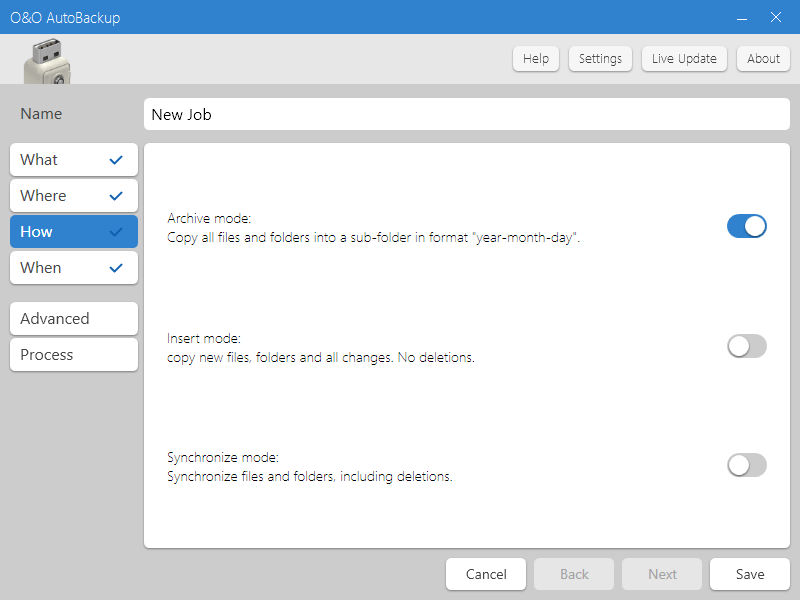The image size is (800, 600).
Task: Open the What step tab
Action: (60, 160)
